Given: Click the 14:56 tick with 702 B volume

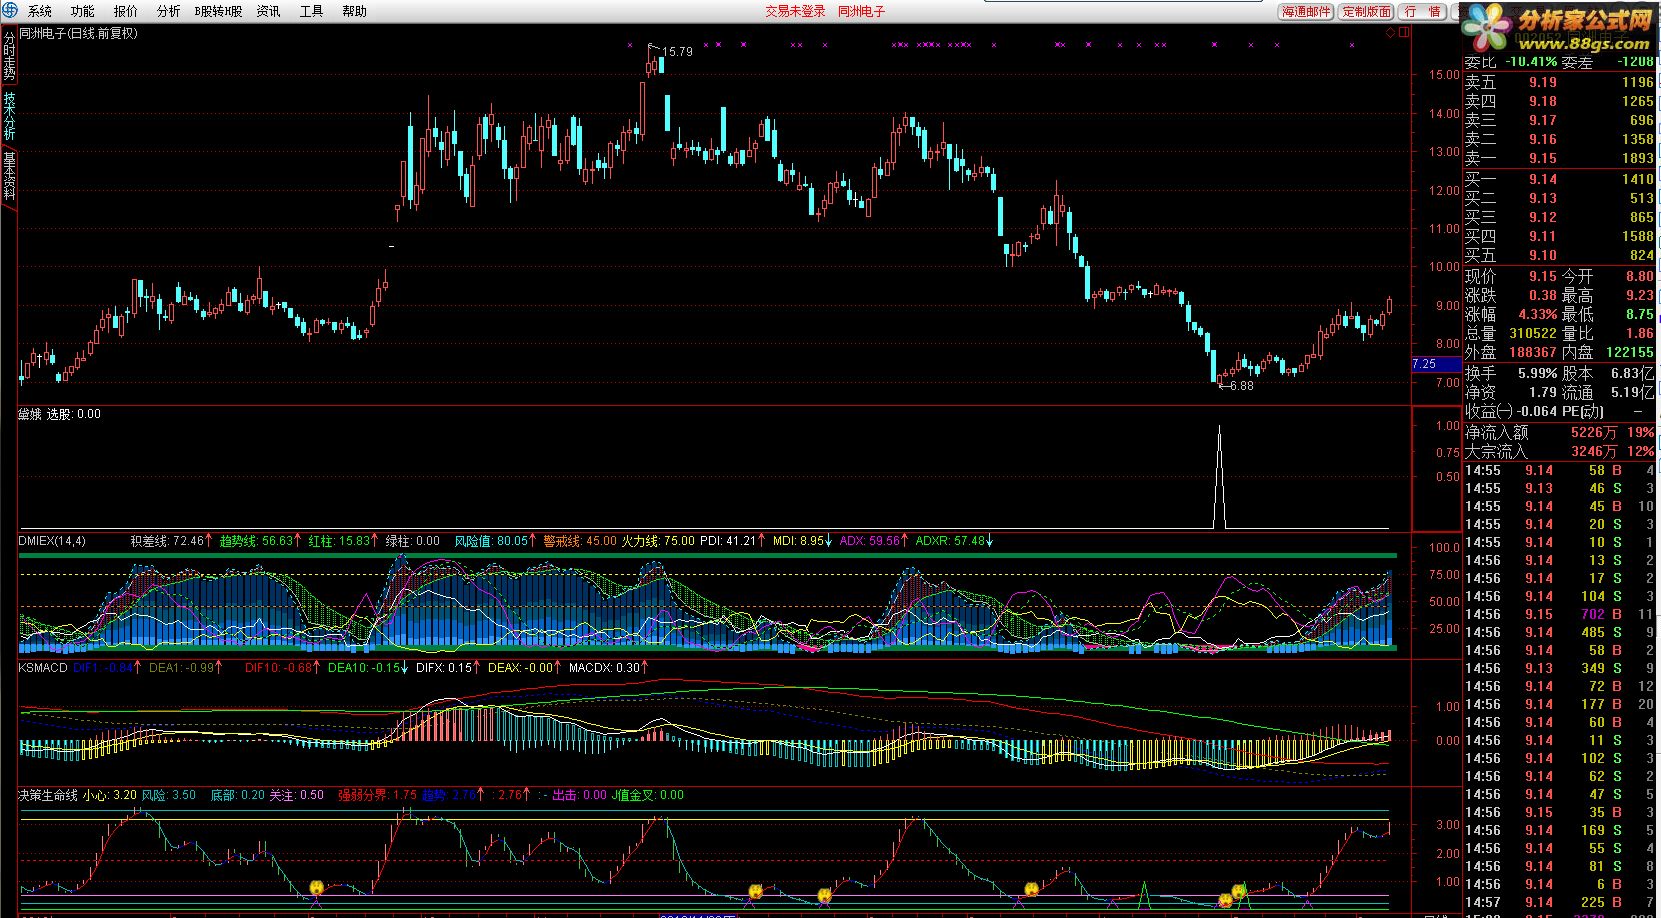Looking at the screenshot, I should pos(1560,614).
